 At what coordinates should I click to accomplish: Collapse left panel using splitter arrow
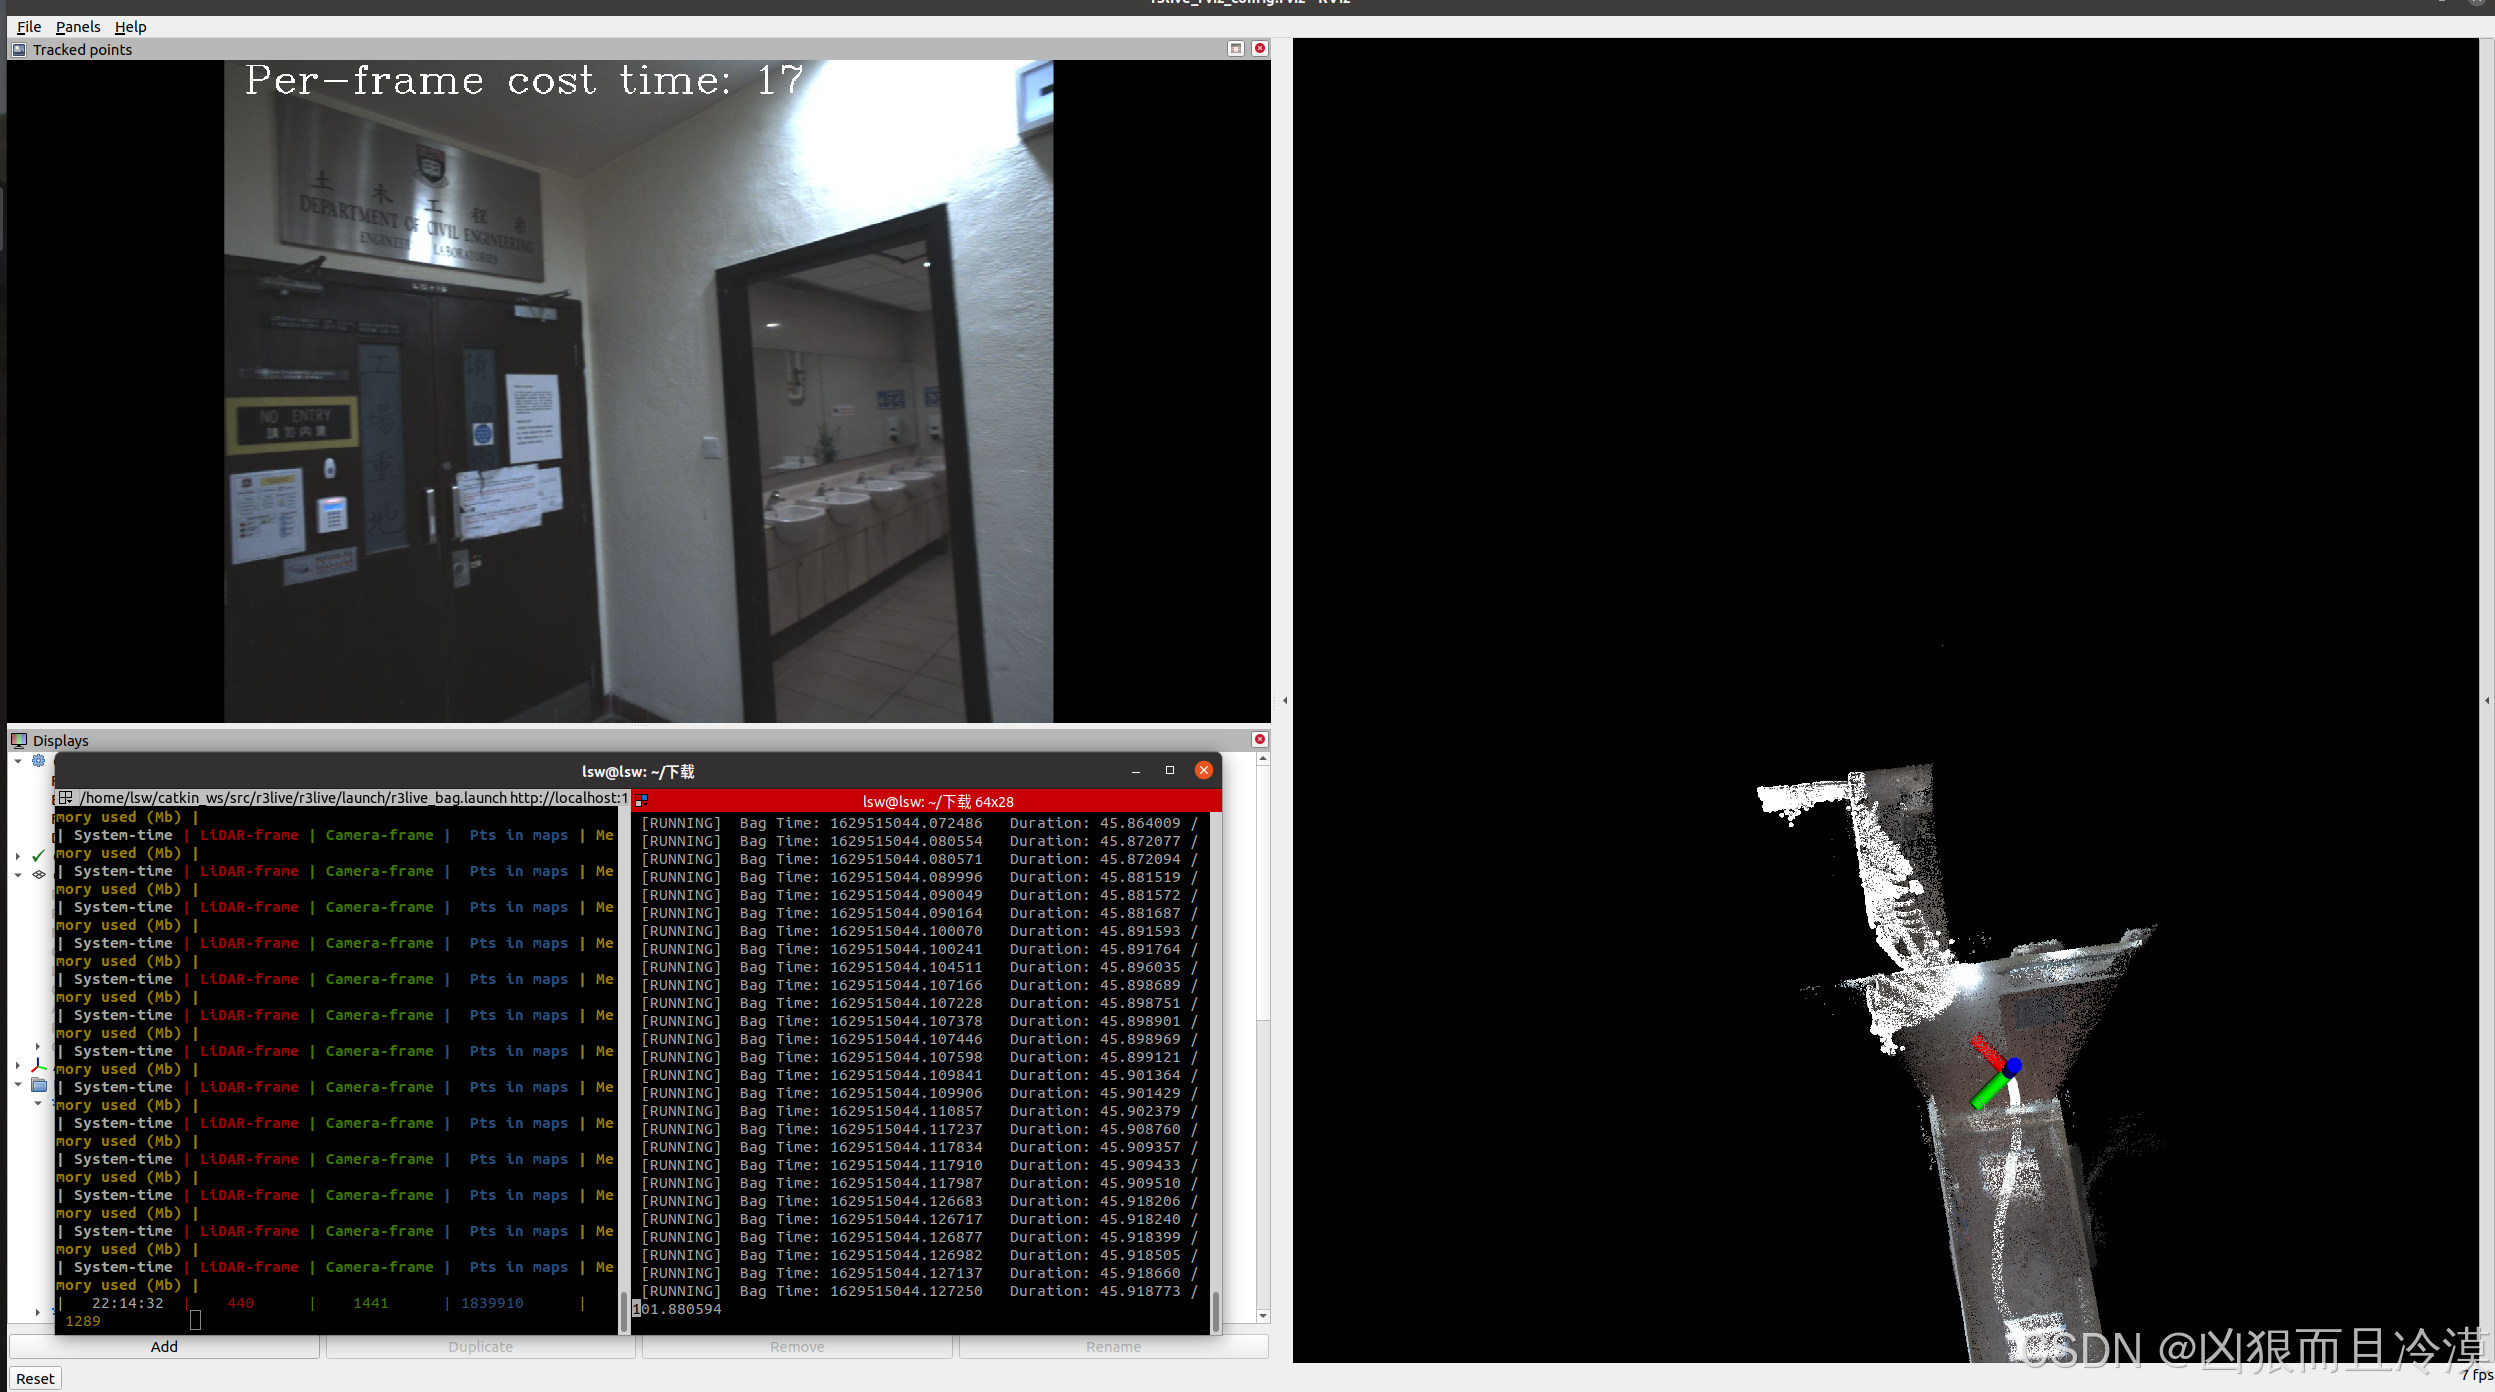click(x=1284, y=700)
